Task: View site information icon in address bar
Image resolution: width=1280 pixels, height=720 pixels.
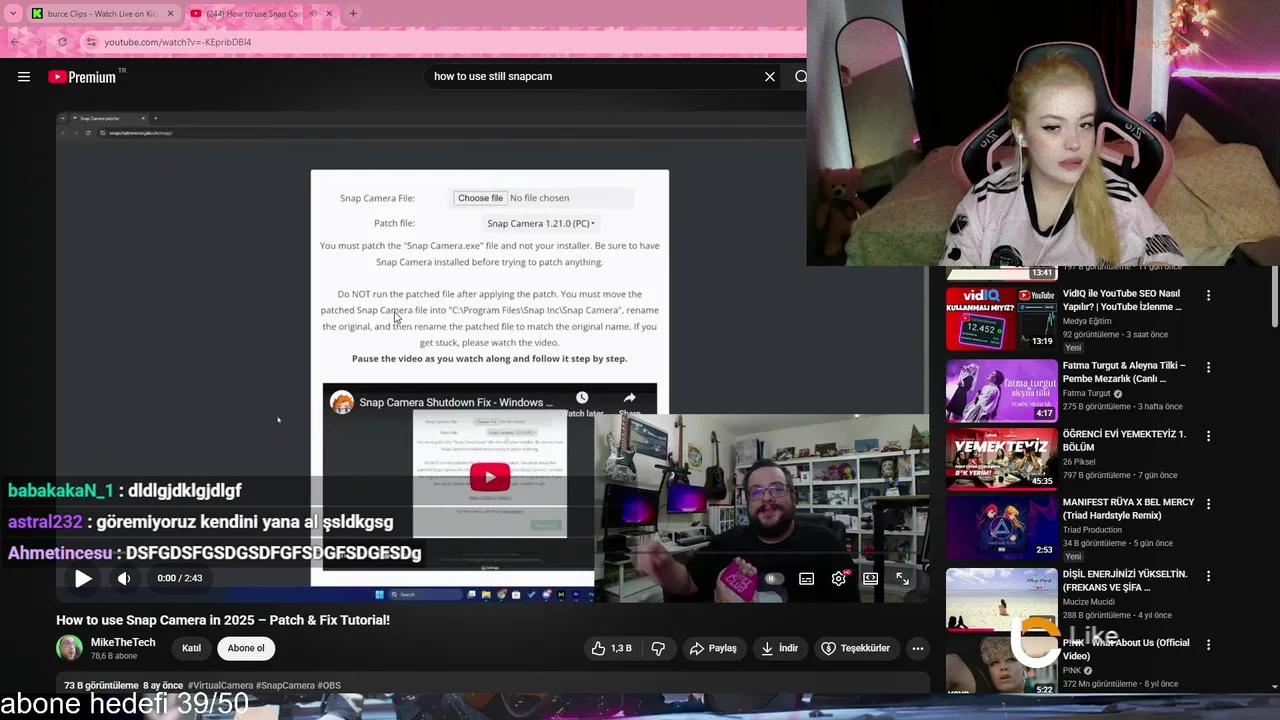Action: tap(91, 42)
